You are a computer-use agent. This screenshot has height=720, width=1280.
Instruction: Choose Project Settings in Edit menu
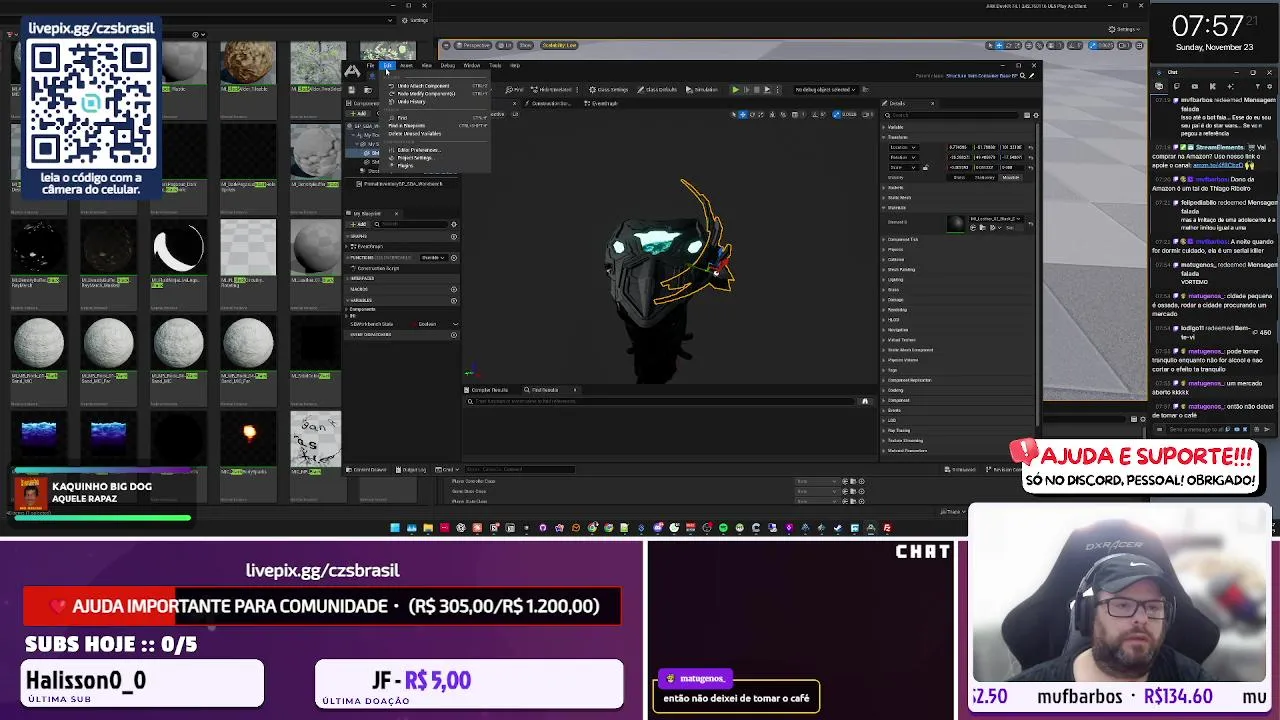click(415, 158)
